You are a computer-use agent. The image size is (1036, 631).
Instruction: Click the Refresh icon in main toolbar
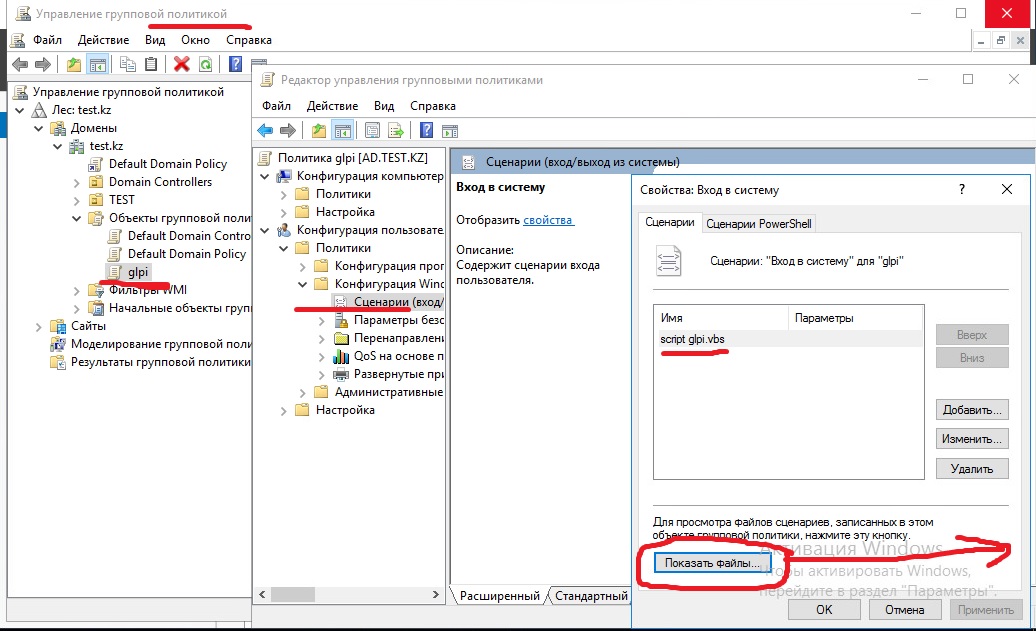205,64
